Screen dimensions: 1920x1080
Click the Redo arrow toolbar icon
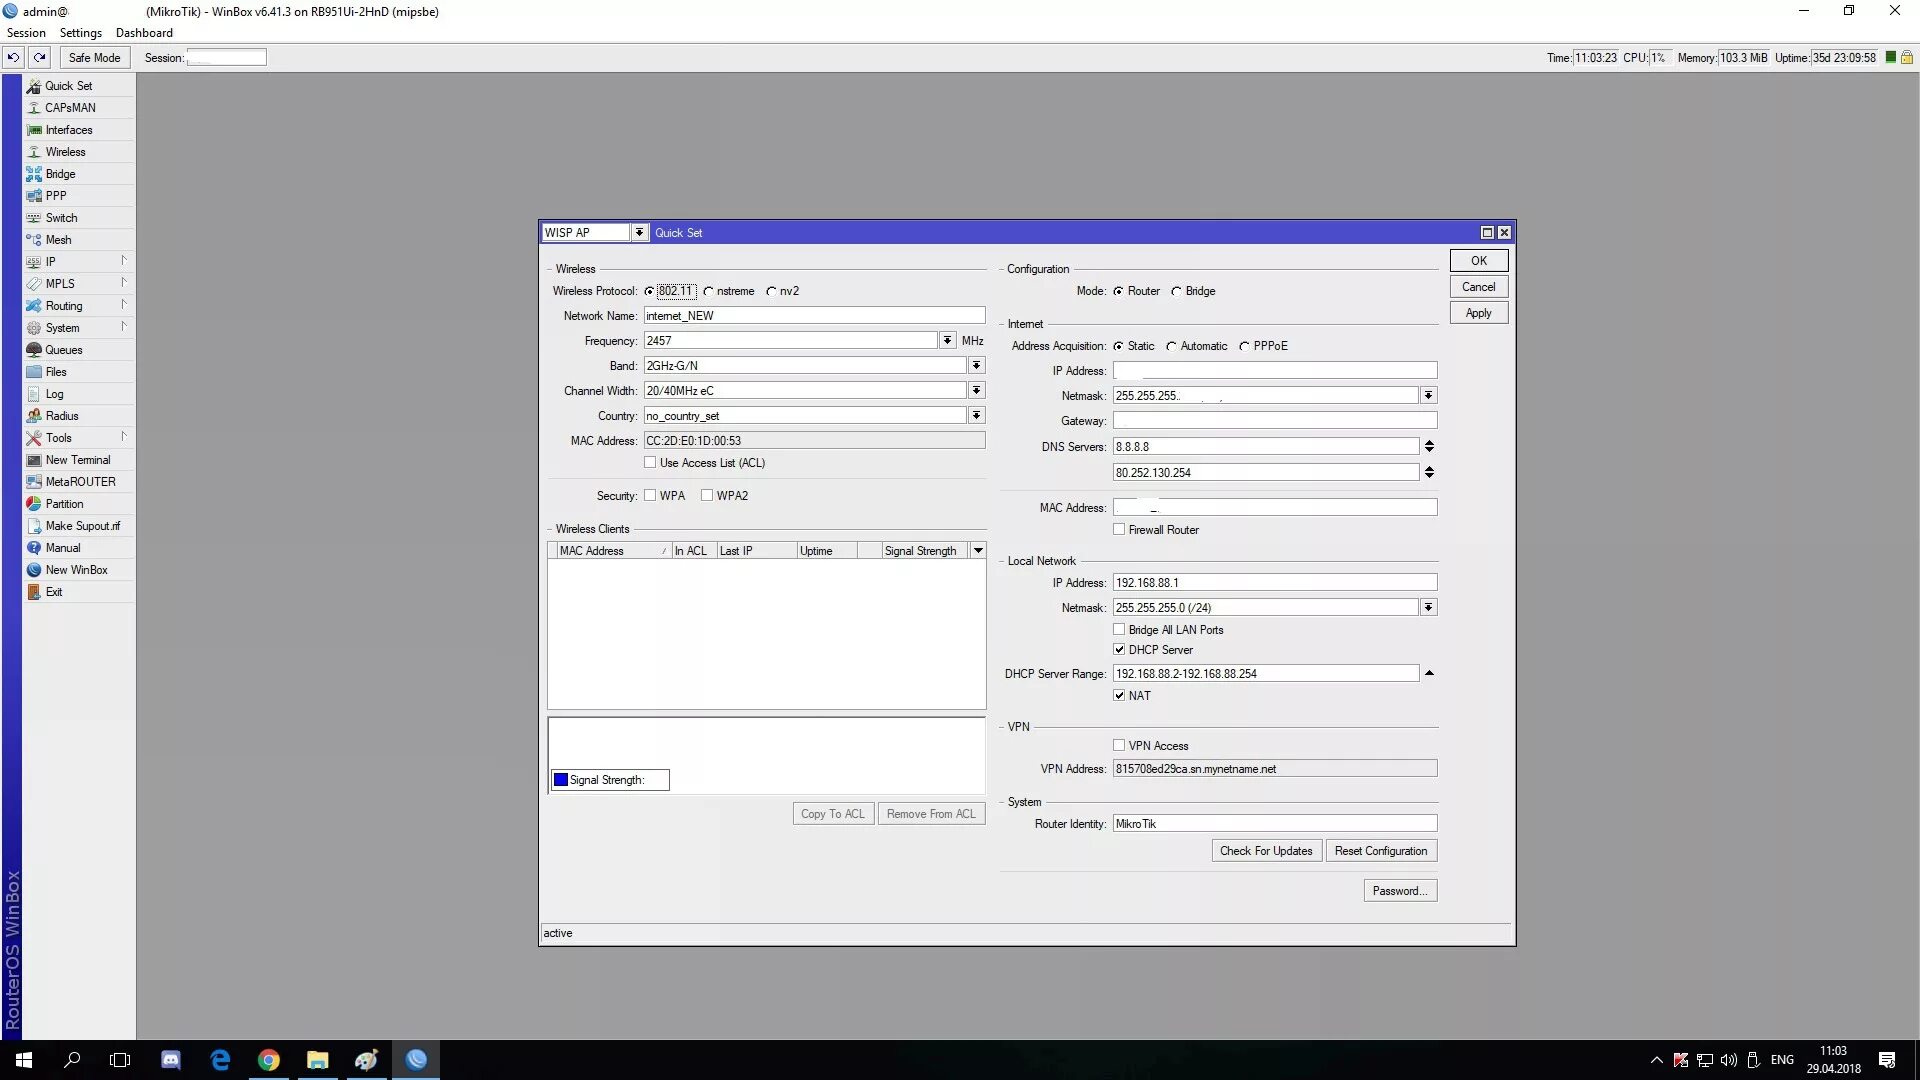click(x=39, y=58)
